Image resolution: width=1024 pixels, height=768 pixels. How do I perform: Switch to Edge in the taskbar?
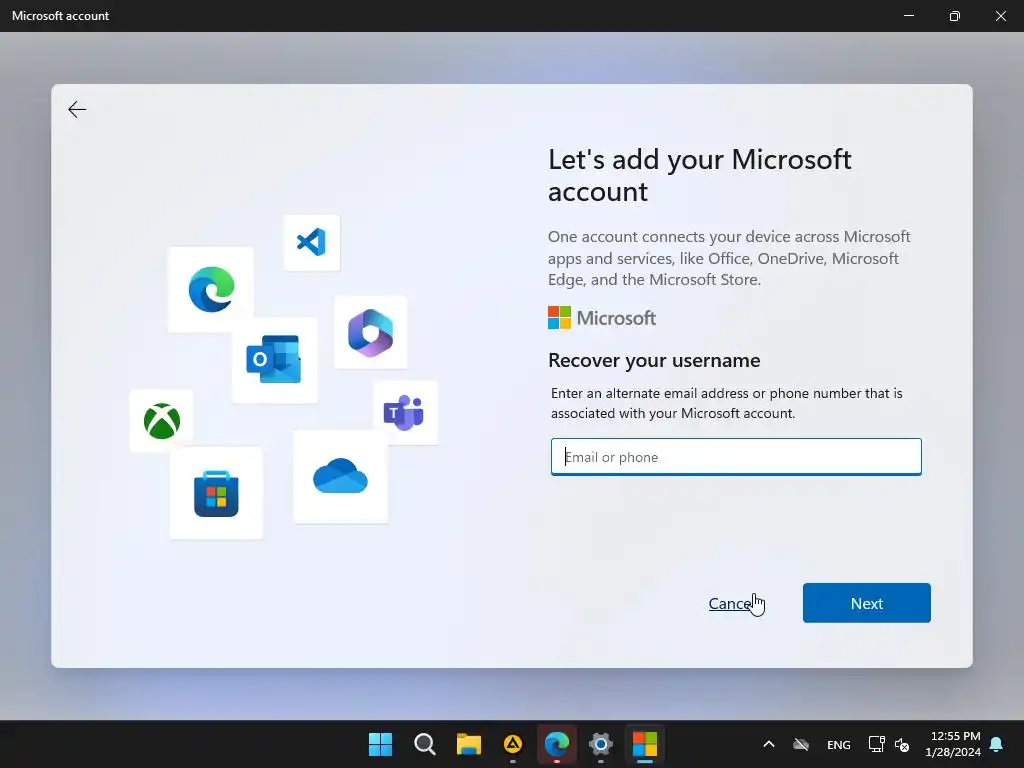[556, 744]
